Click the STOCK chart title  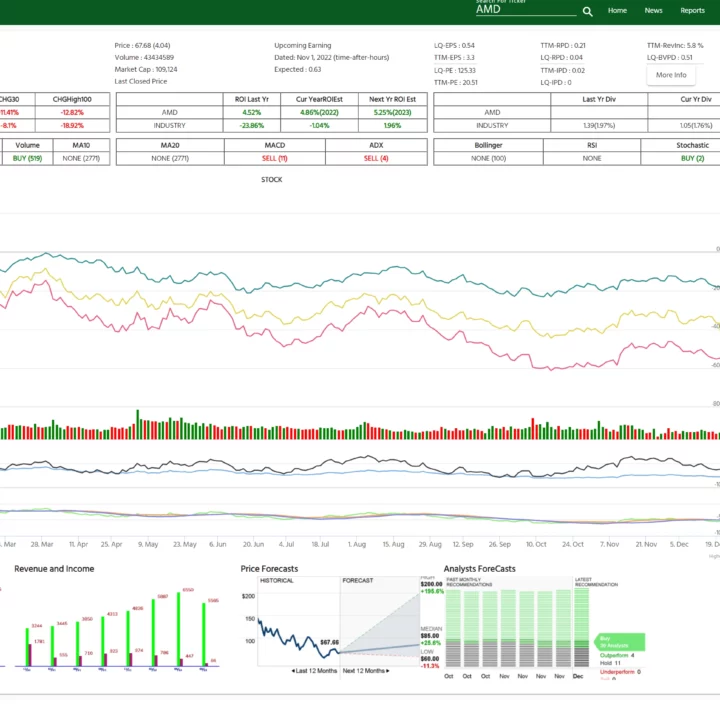click(x=271, y=180)
